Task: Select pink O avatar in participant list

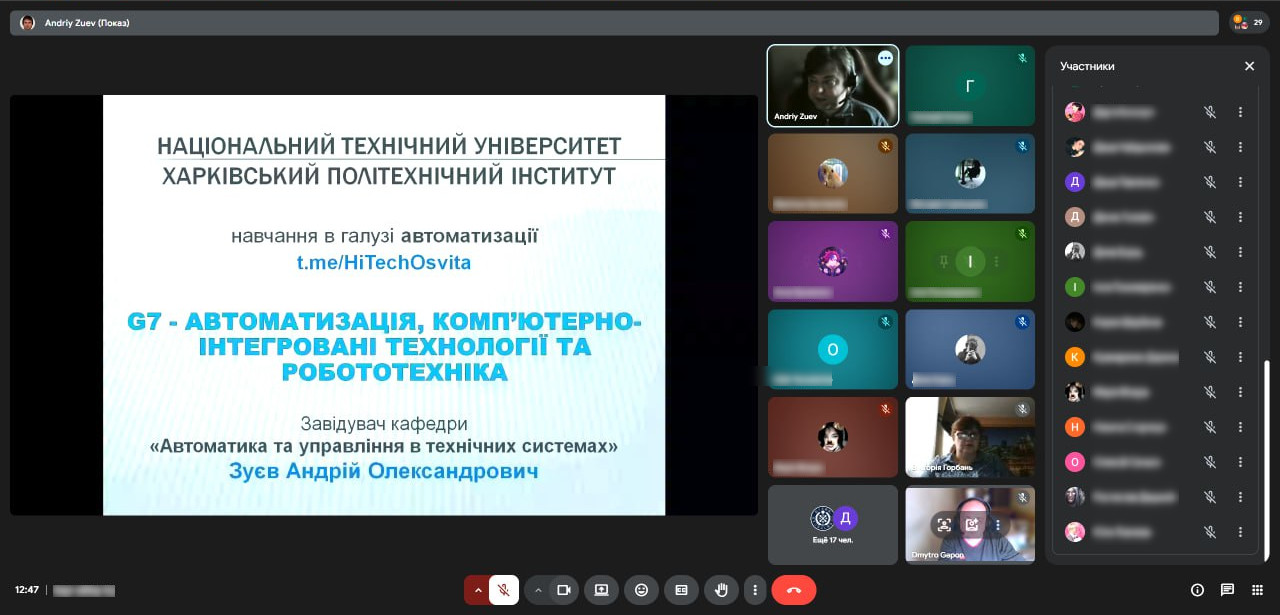Action: tap(1075, 462)
